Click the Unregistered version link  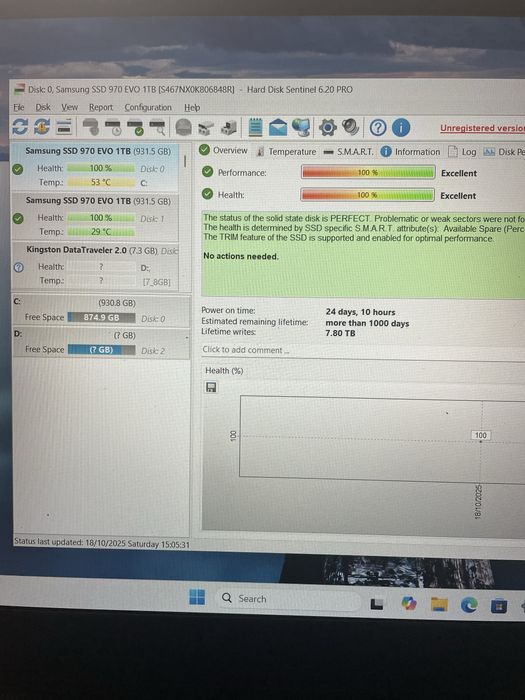(482, 128)
